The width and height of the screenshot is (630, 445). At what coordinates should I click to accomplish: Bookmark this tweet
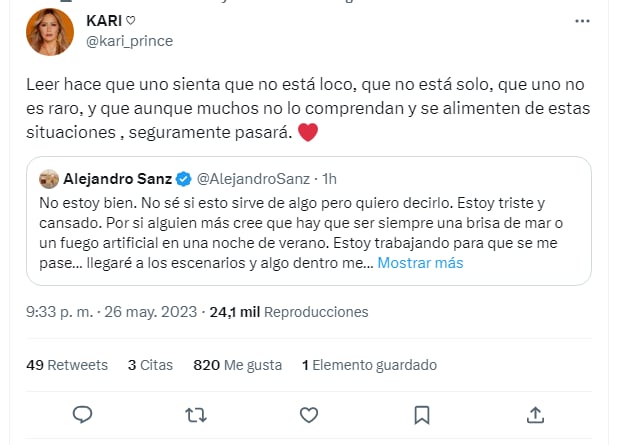pos(423,414)
